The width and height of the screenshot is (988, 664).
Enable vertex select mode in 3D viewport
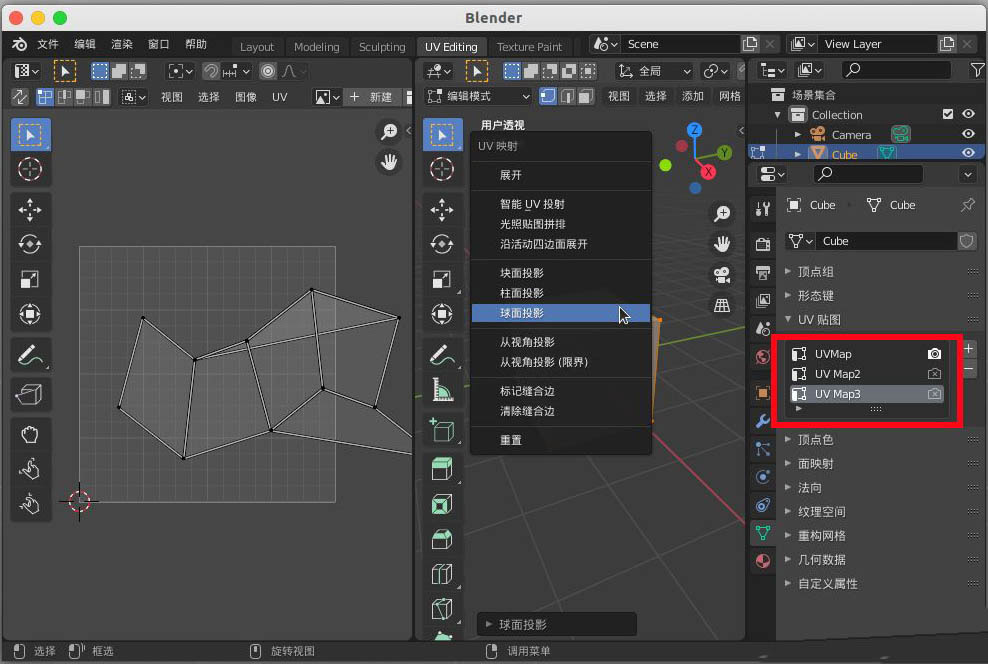[548, 96]
